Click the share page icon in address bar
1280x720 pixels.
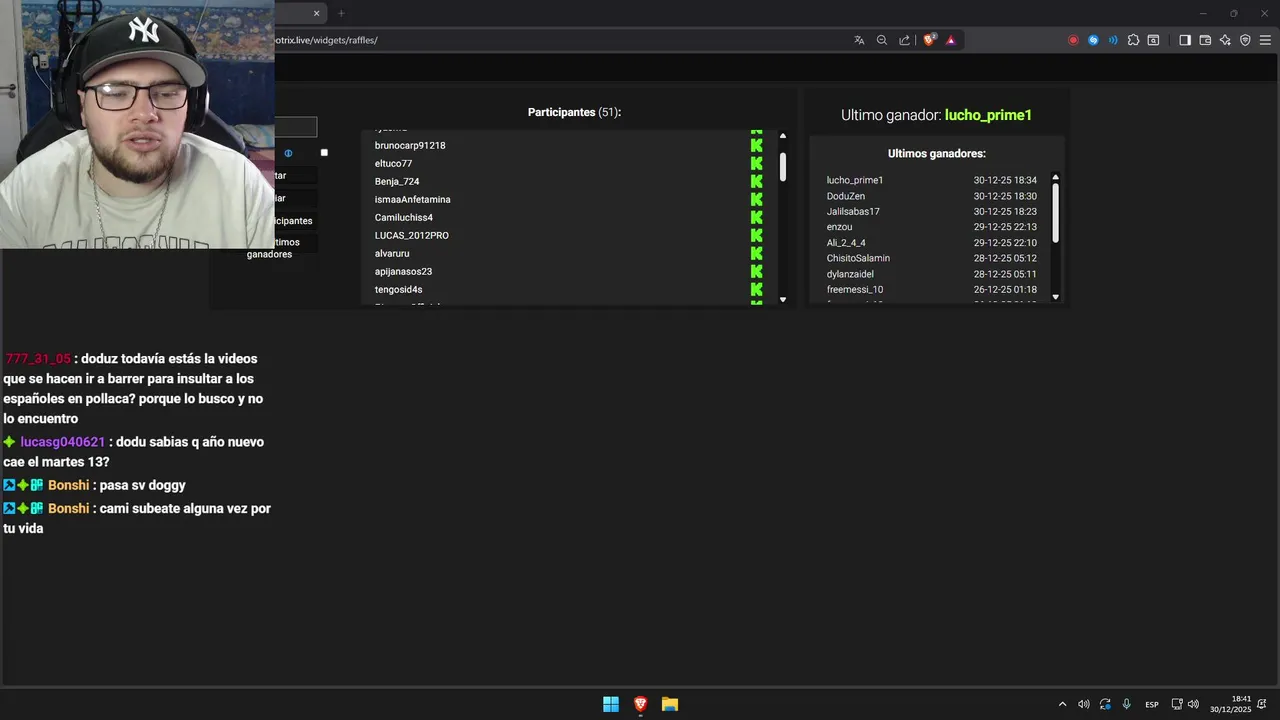click(x=905, y=40)
